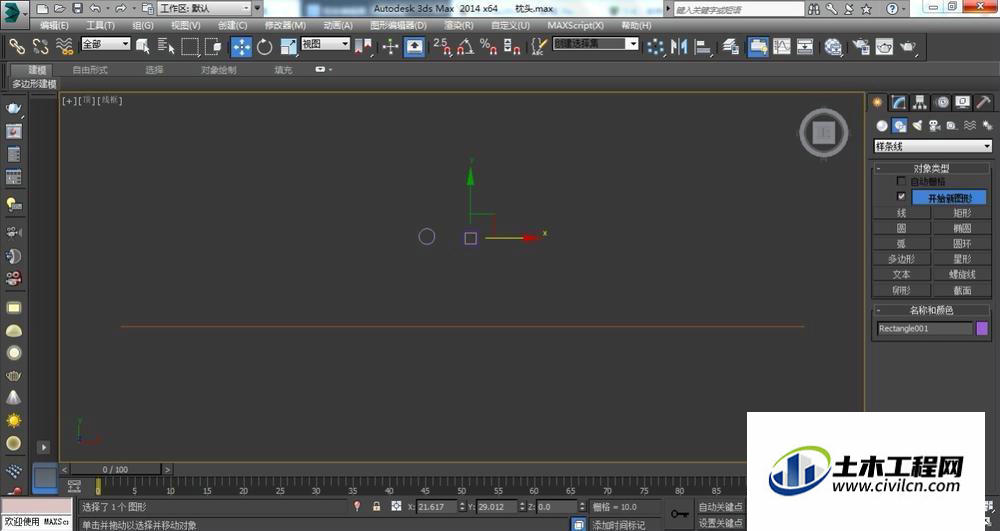The height and width of the screenshot is (531, 1000).
Task: Collapse the 名称和颜色 rollout
Action: pos(931,310)
